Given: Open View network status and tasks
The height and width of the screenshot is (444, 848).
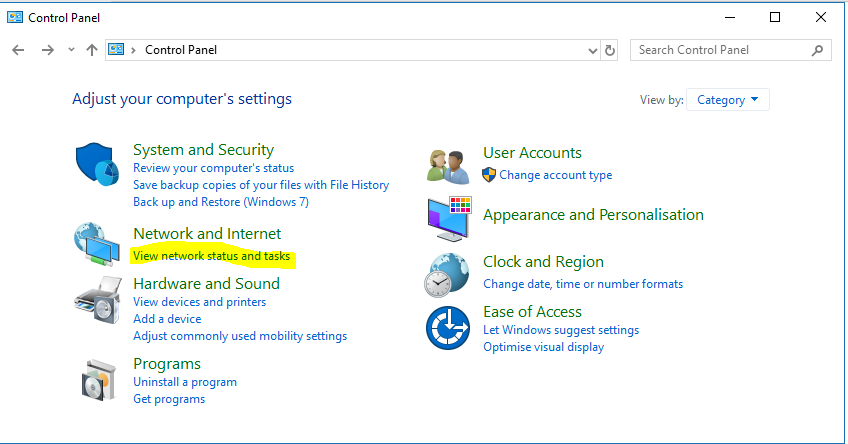Looking at the screenshot, I should tap(211, 256).
